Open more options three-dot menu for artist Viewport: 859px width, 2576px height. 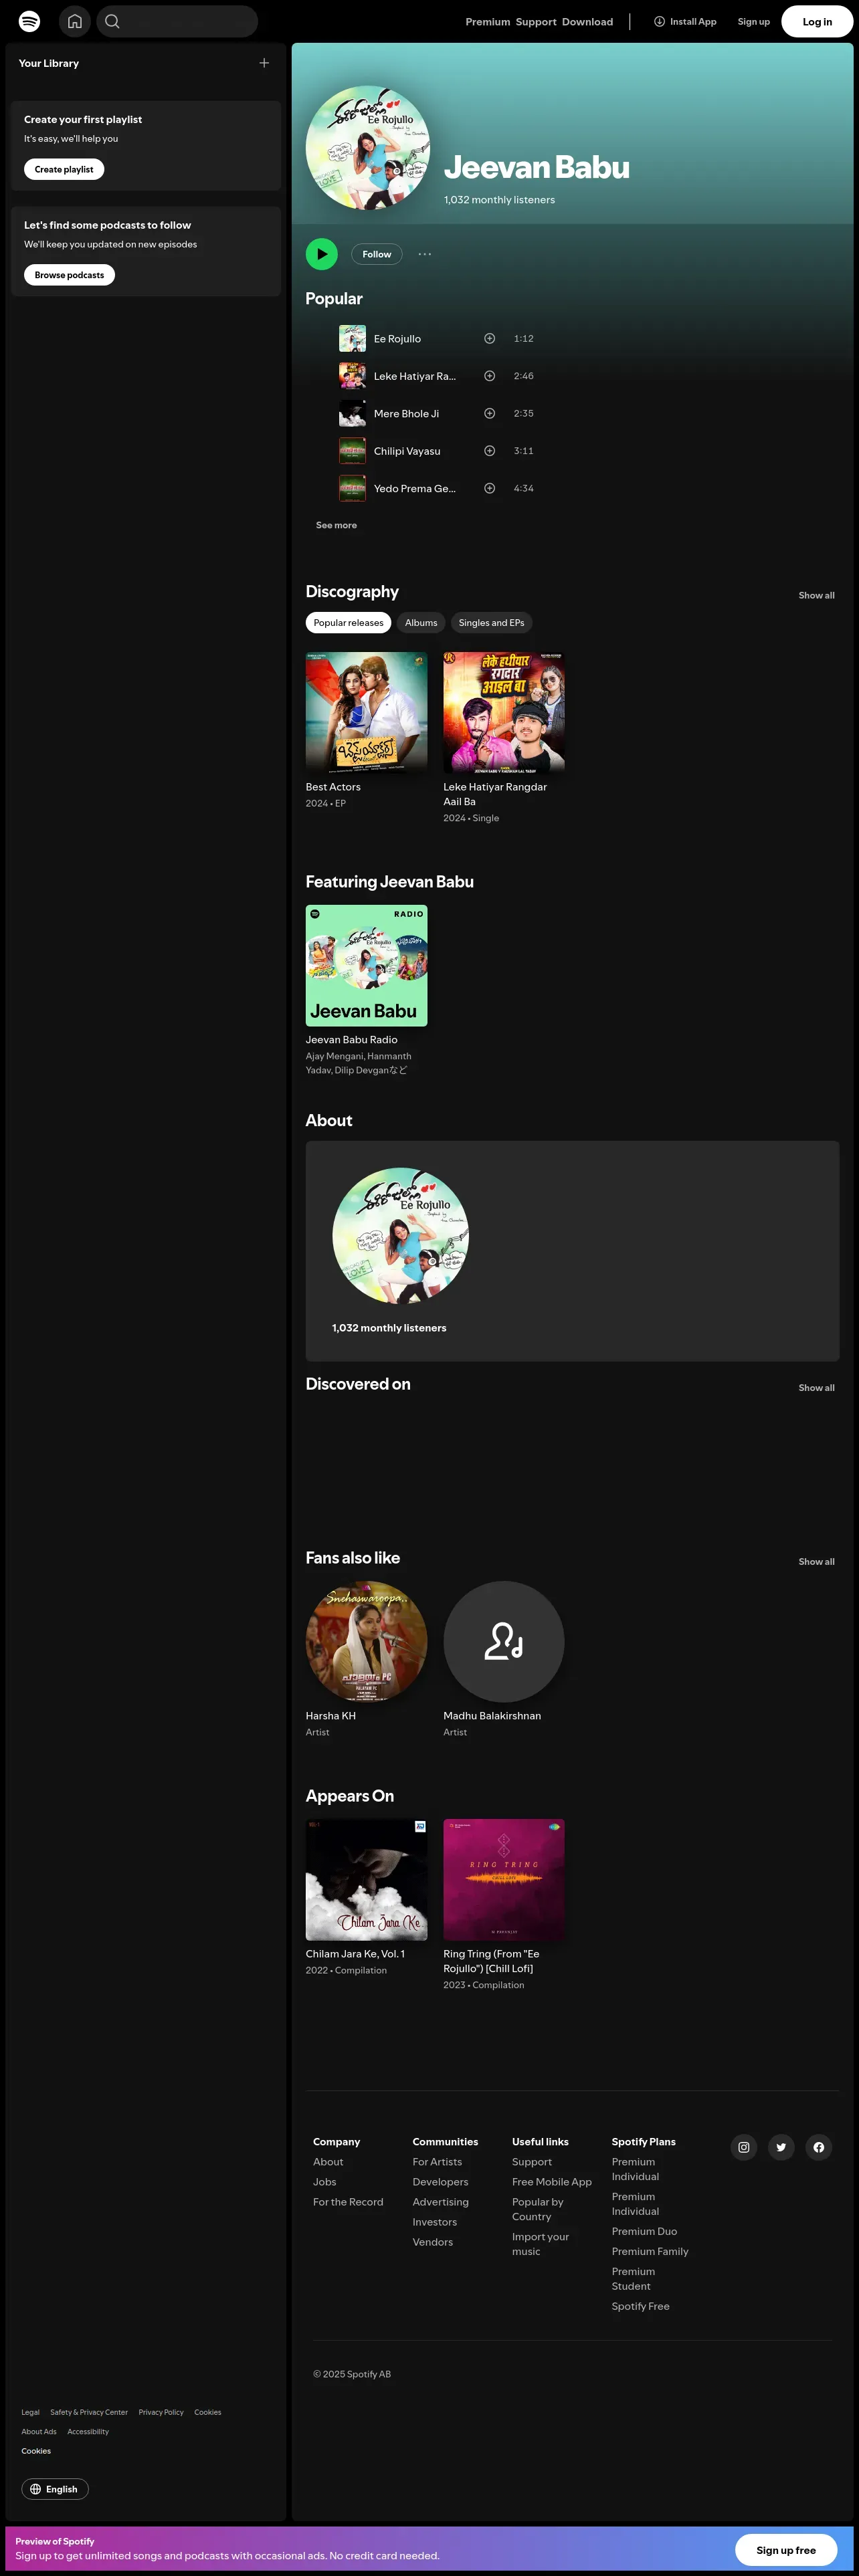click(425, 254)
